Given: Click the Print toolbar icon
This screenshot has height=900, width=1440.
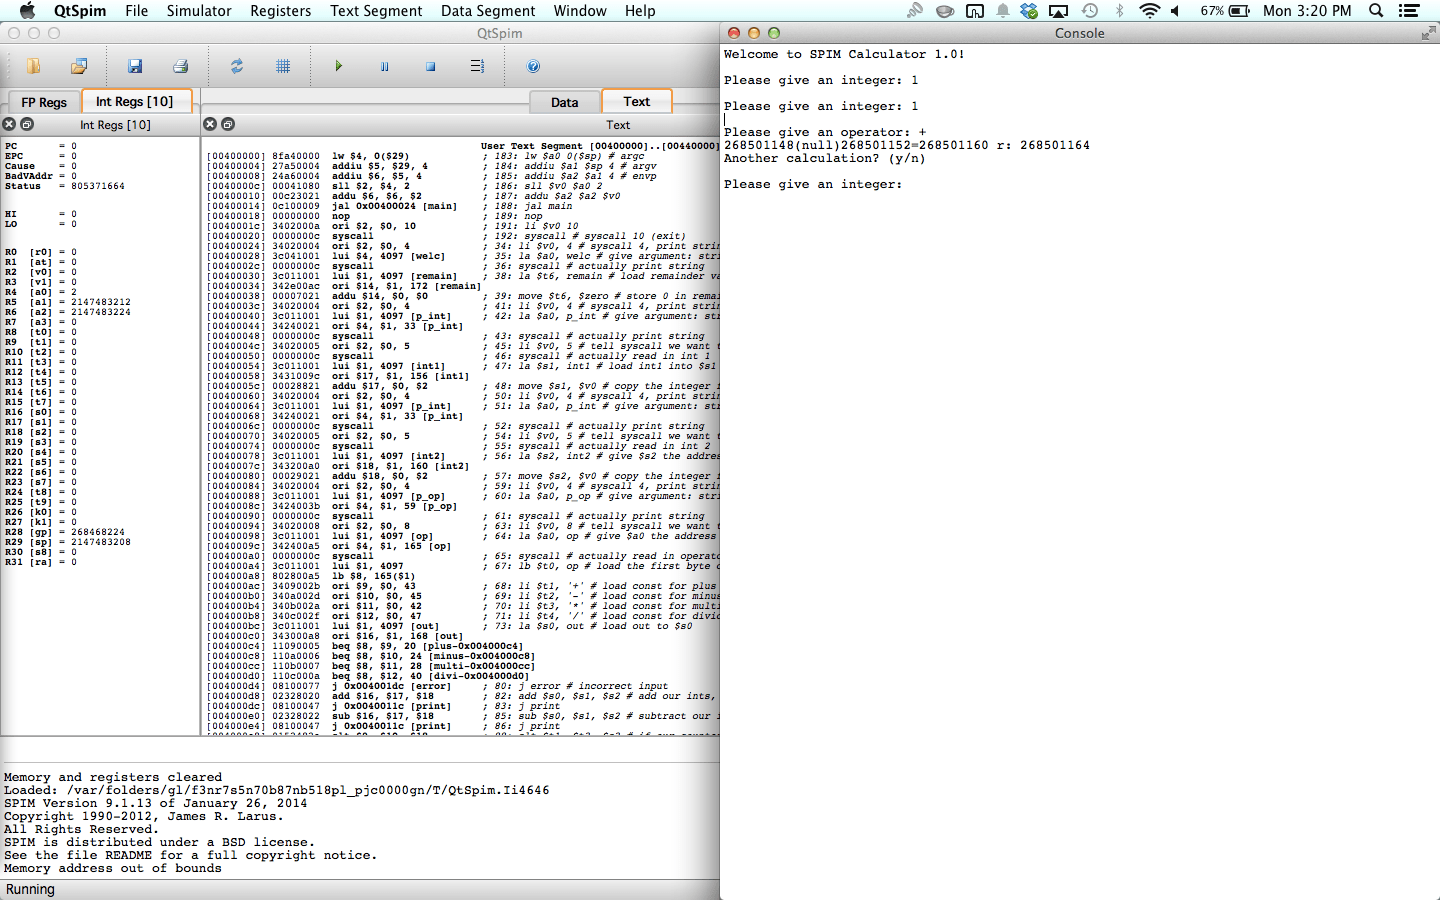Looking at the screenshot, I should tap(181, 66).
